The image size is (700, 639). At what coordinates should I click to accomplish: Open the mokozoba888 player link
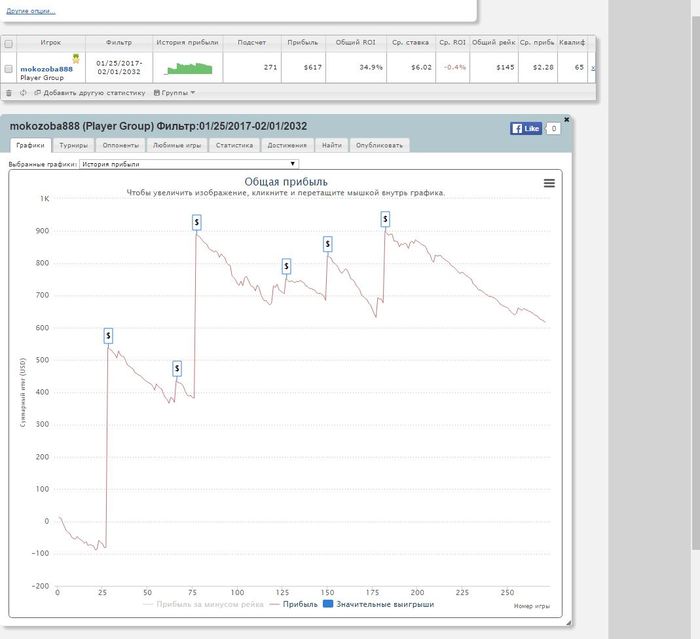(x=46, y=69)
